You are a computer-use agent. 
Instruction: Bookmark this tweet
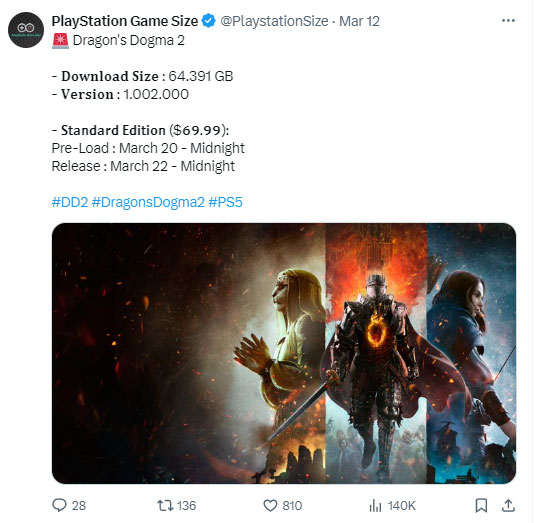pos(481,505)
